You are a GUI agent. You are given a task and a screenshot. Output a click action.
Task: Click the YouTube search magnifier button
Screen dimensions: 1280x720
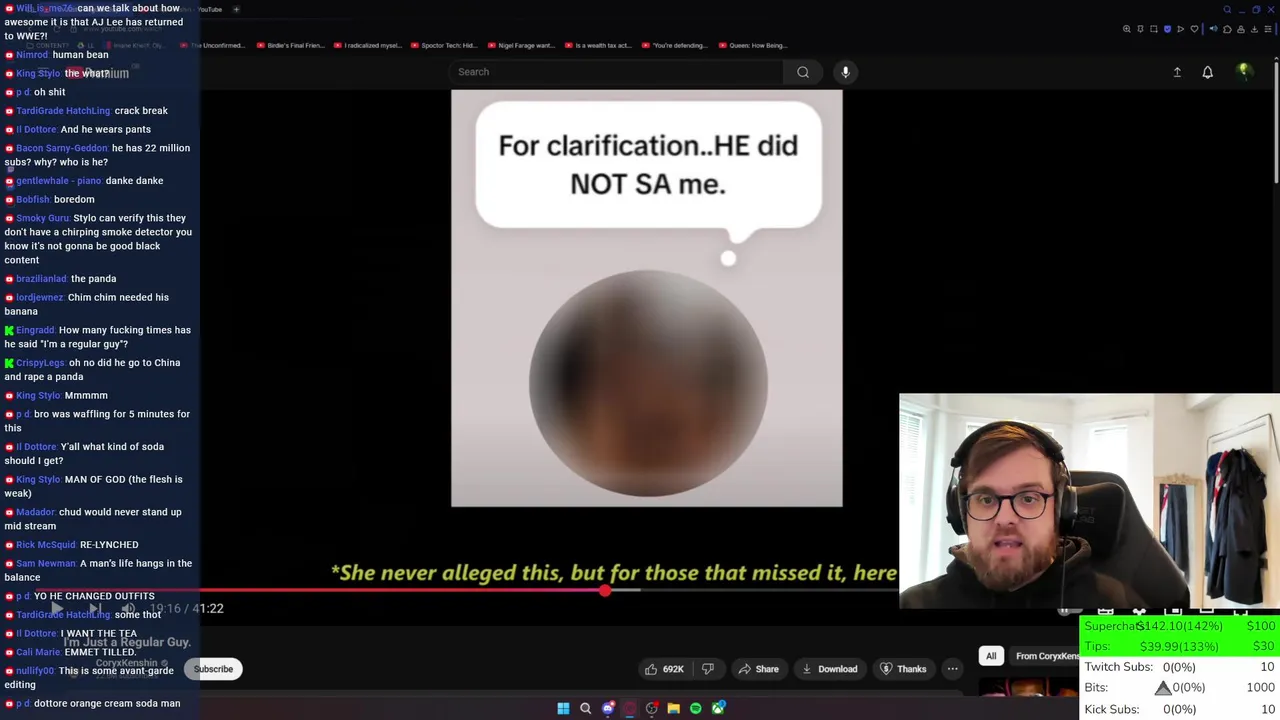coord(803,72)
